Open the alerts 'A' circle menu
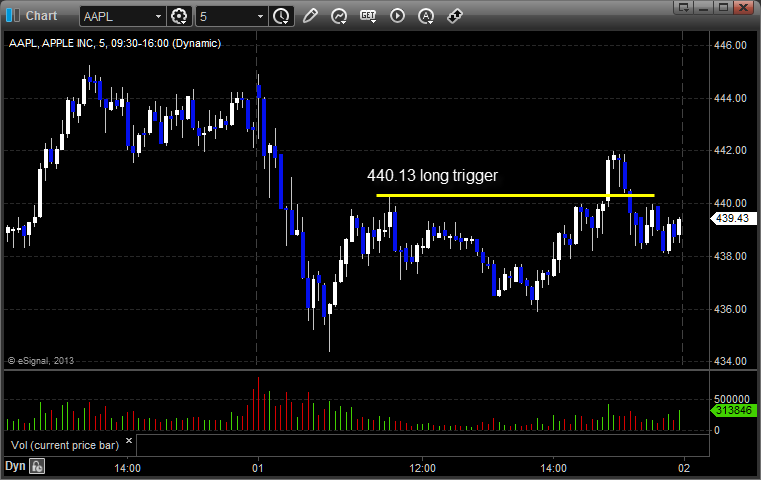This screenshot has height=480, width=761. pos(426,16)
